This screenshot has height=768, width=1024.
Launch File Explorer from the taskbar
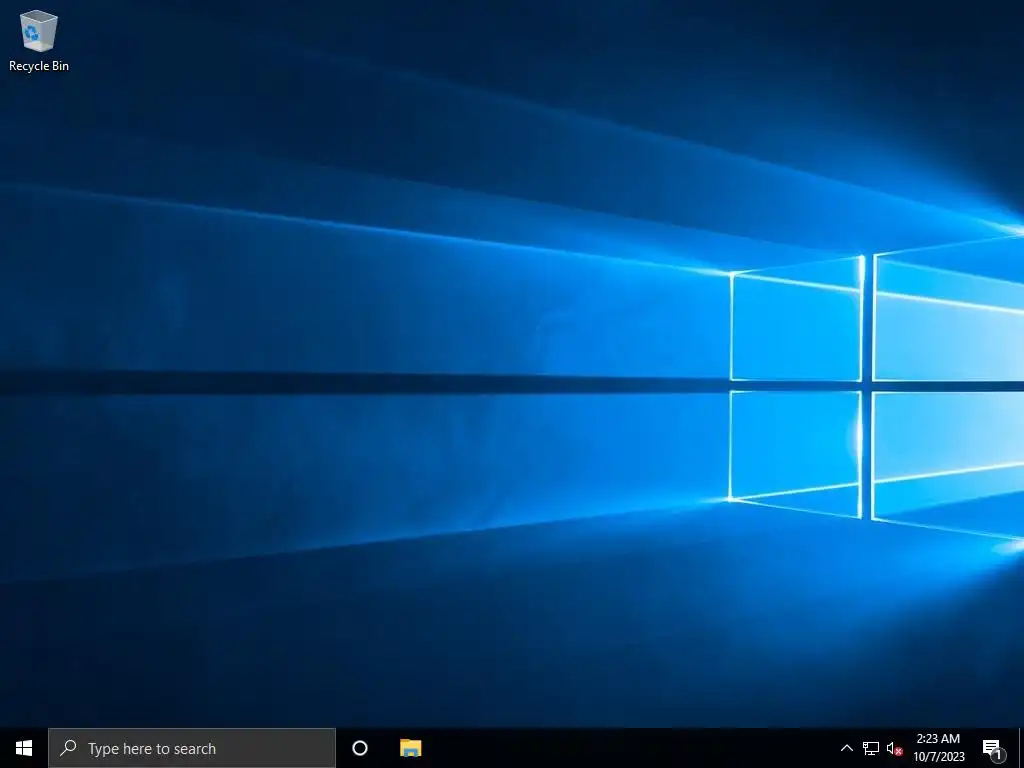[411, 748]
